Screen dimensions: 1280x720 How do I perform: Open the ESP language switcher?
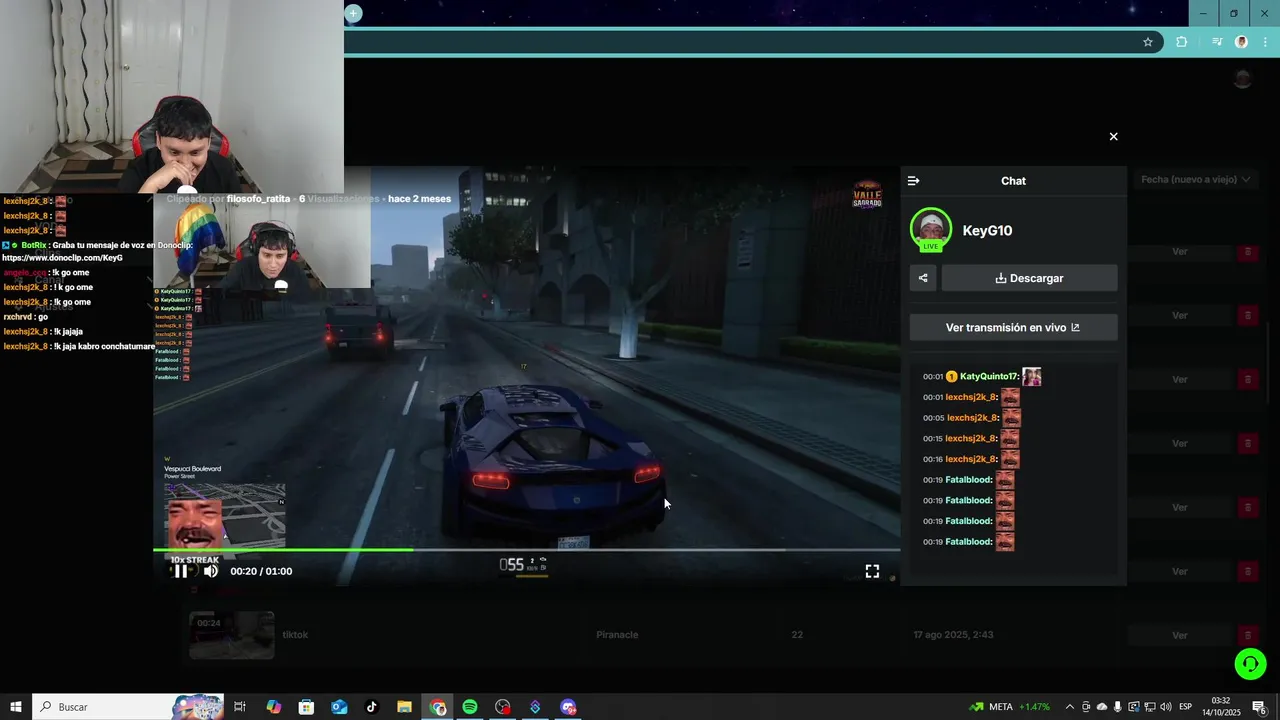tap(1187, 707)
